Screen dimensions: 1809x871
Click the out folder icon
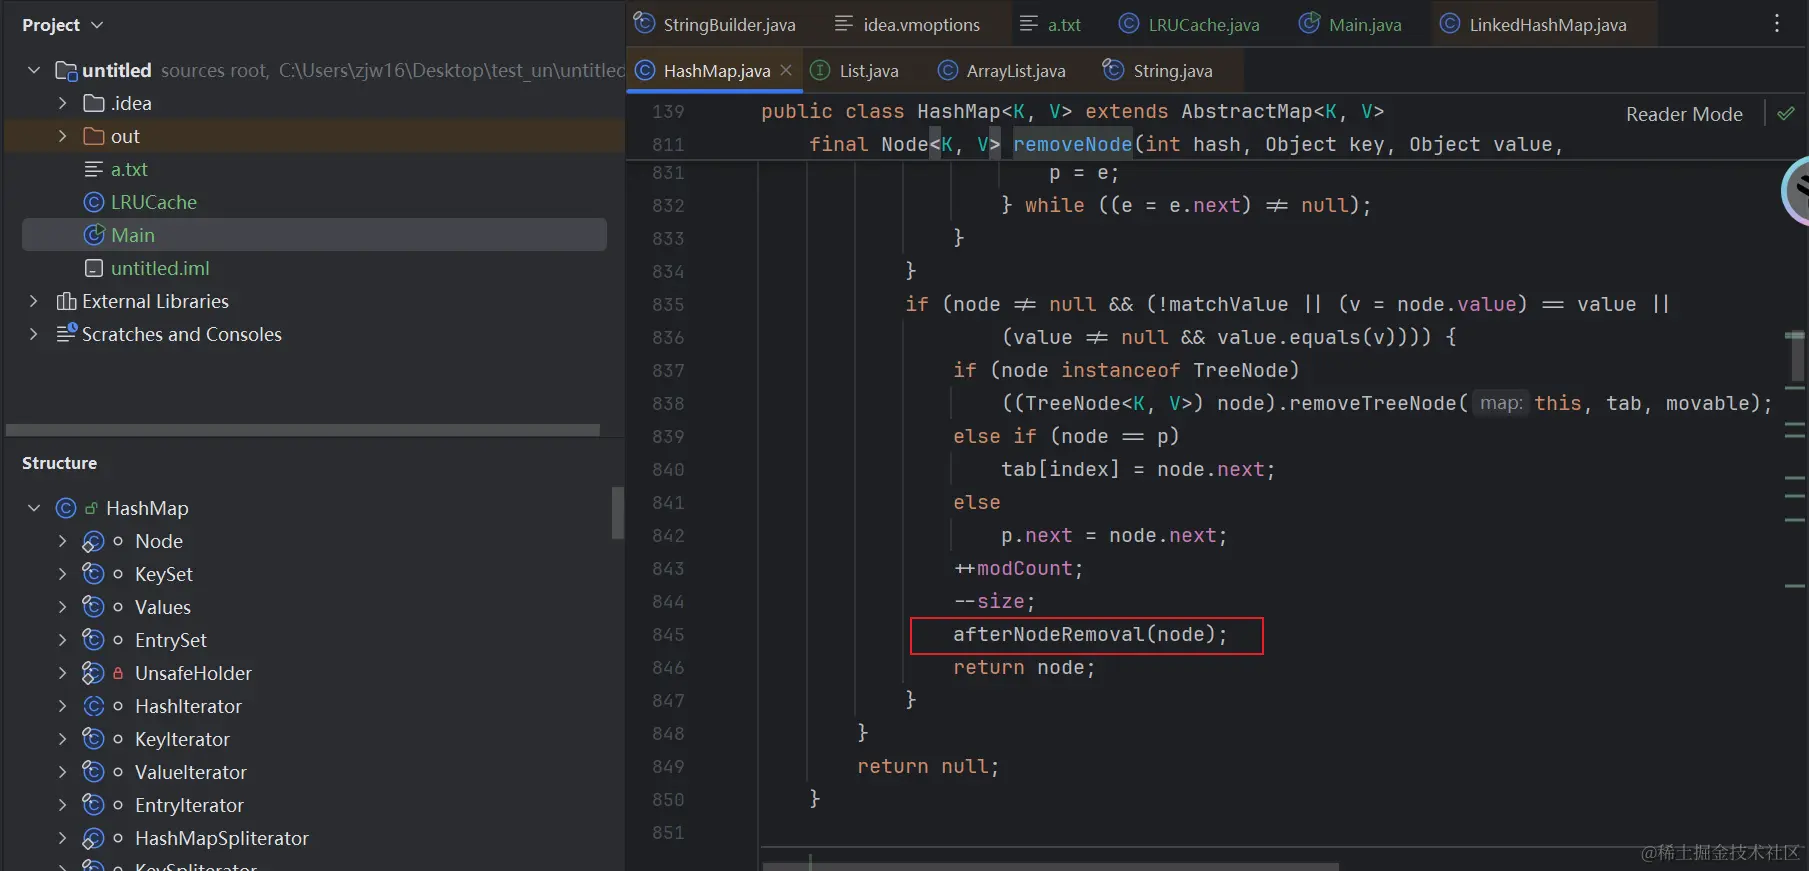pyautogui.click(x=94, y=136)
